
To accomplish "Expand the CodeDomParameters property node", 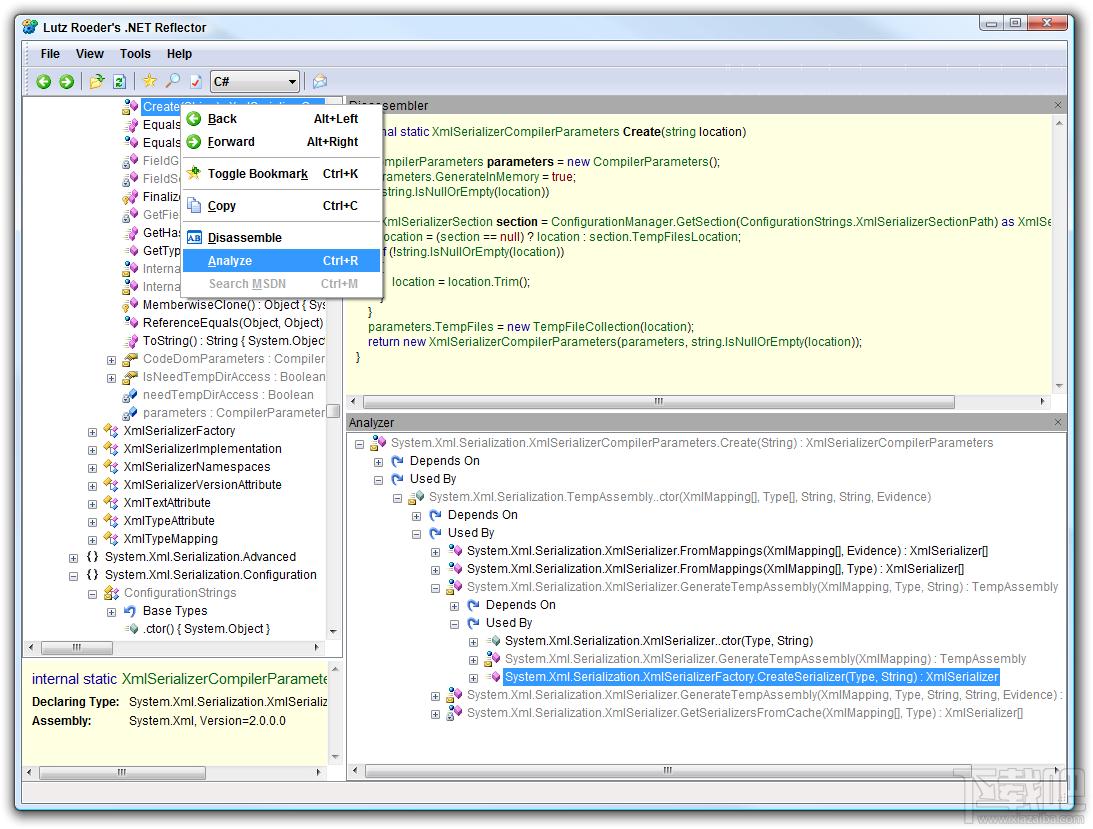I will [x=111, y=360].
